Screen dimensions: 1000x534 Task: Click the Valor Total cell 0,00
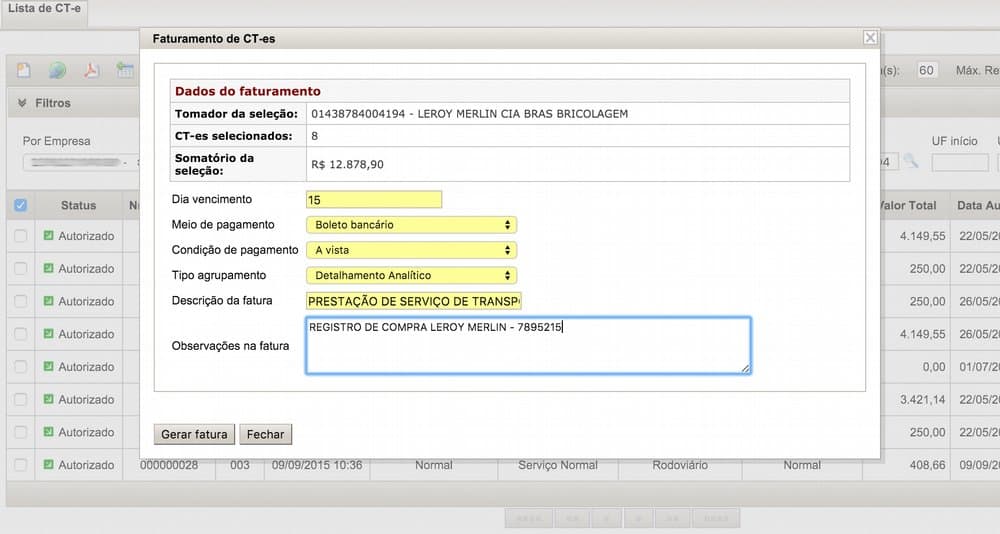pos(934,367)
